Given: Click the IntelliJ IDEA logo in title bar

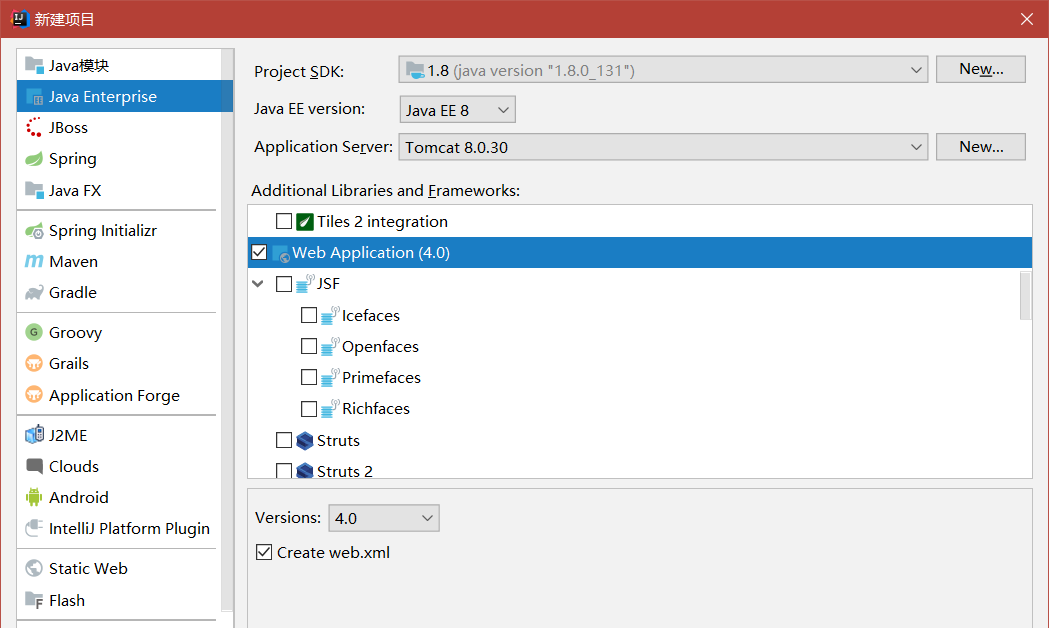Looking at the screenshot, I should click(x=20, y=19).
